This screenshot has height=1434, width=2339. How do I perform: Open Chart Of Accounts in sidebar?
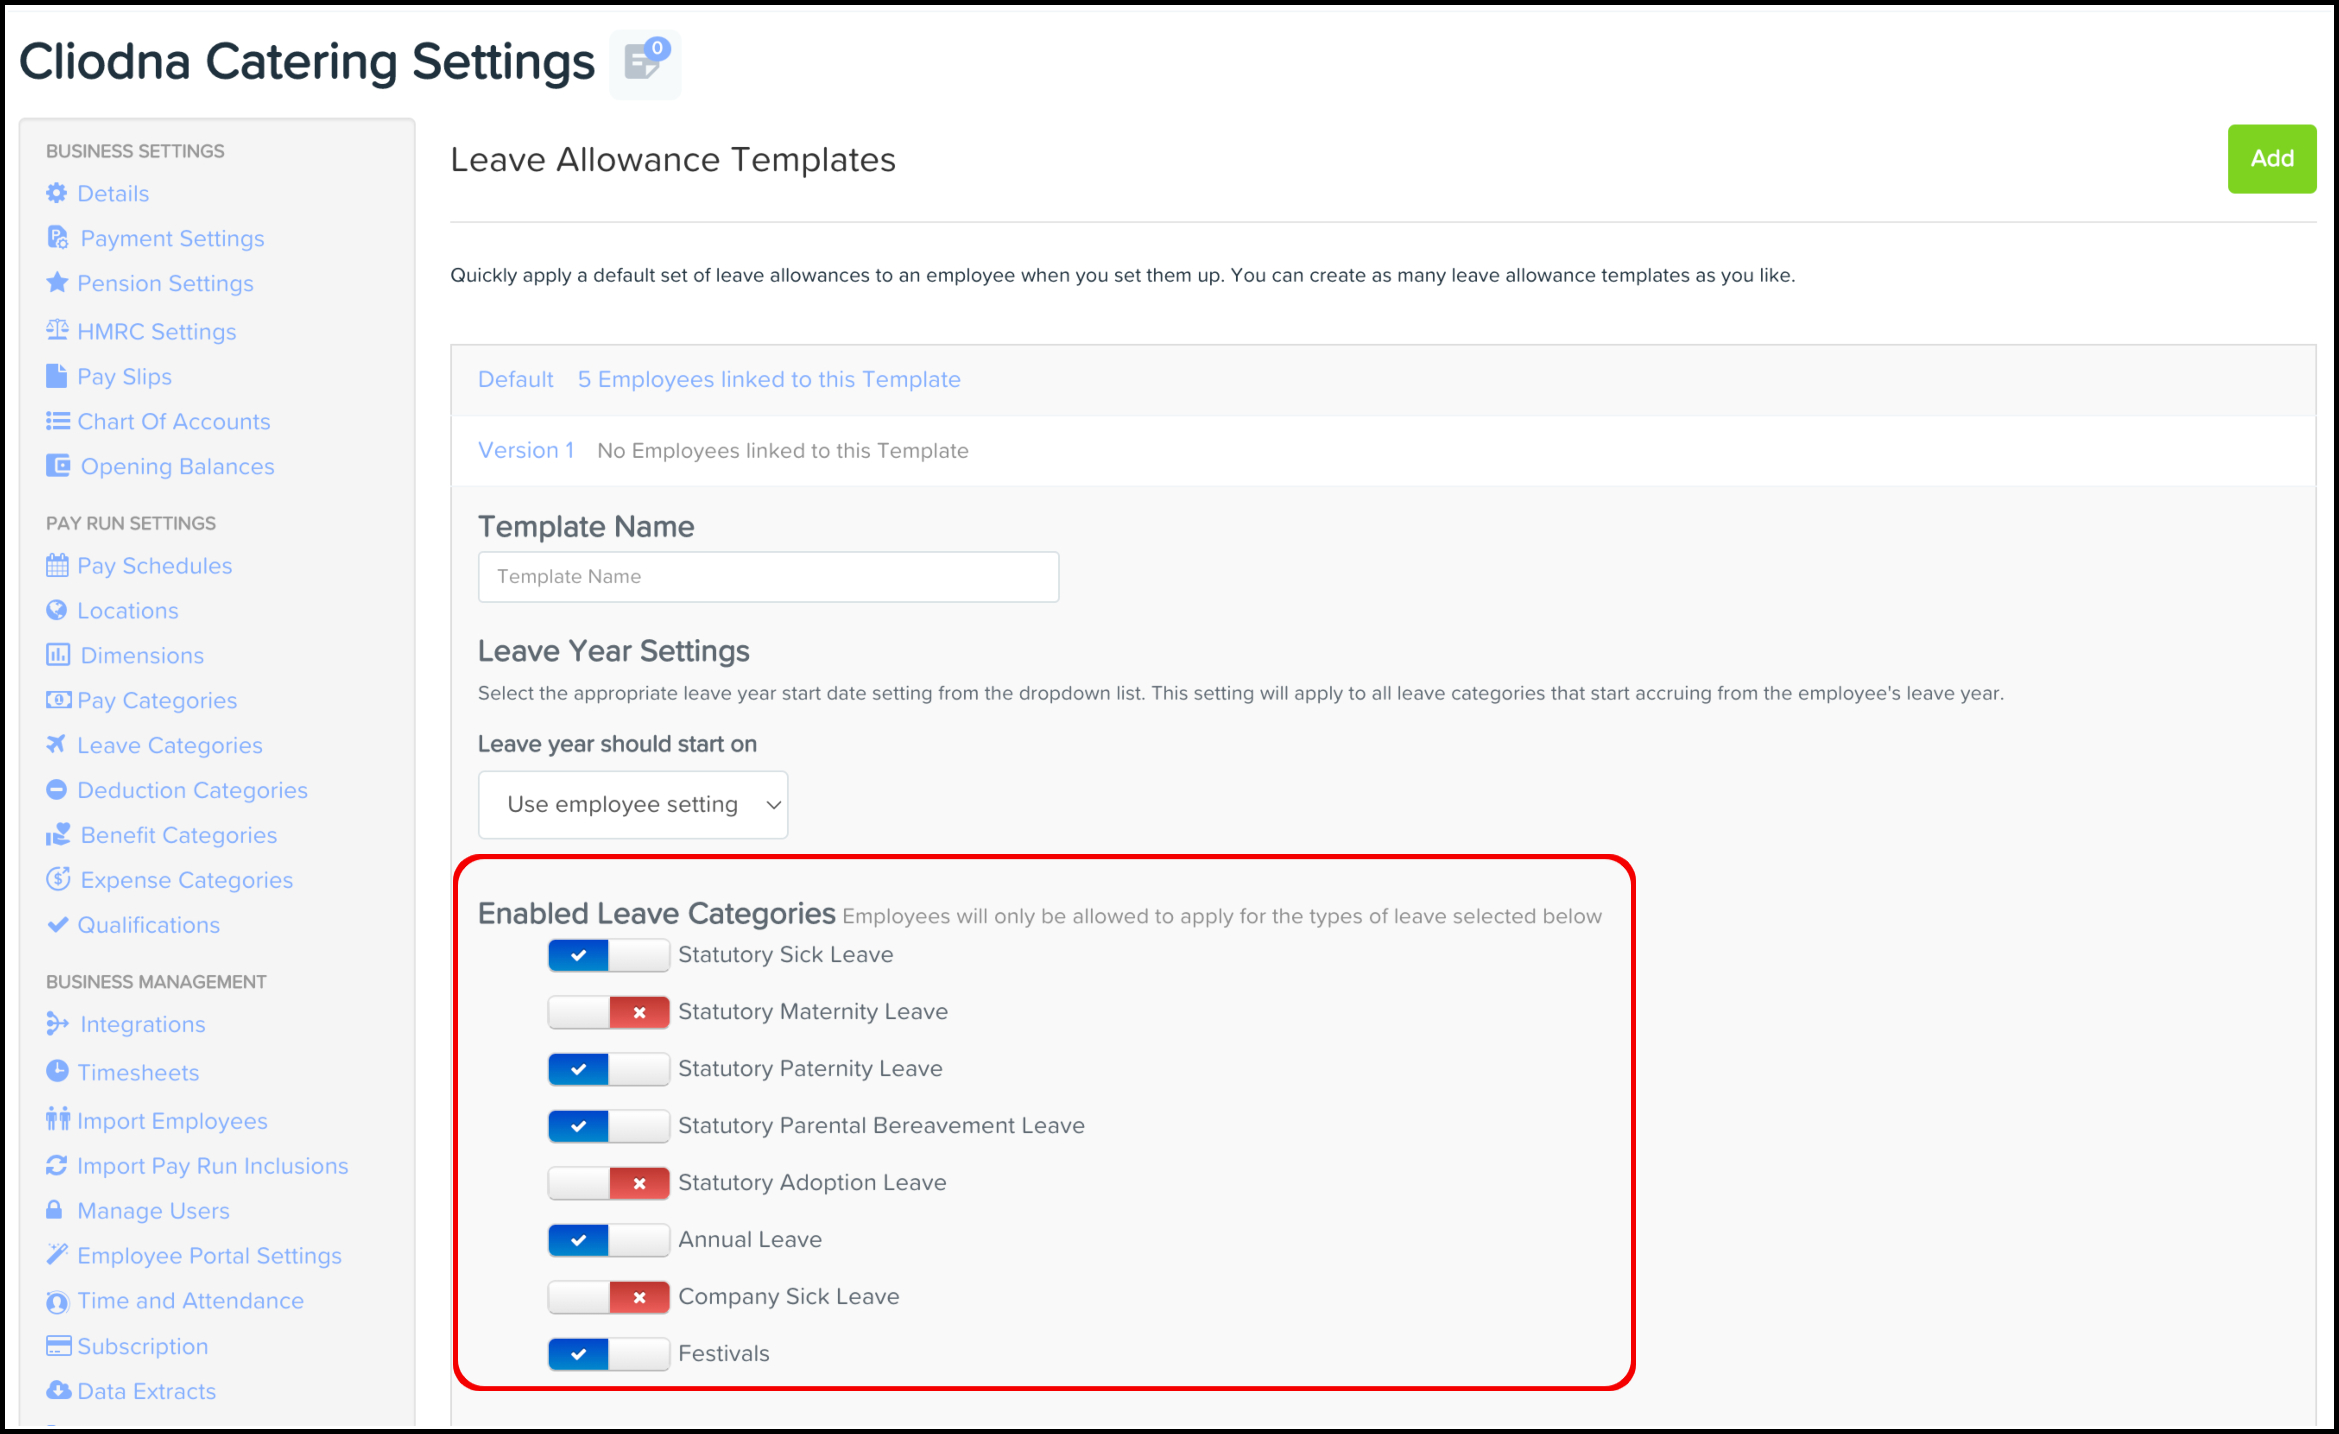point(174,421)
